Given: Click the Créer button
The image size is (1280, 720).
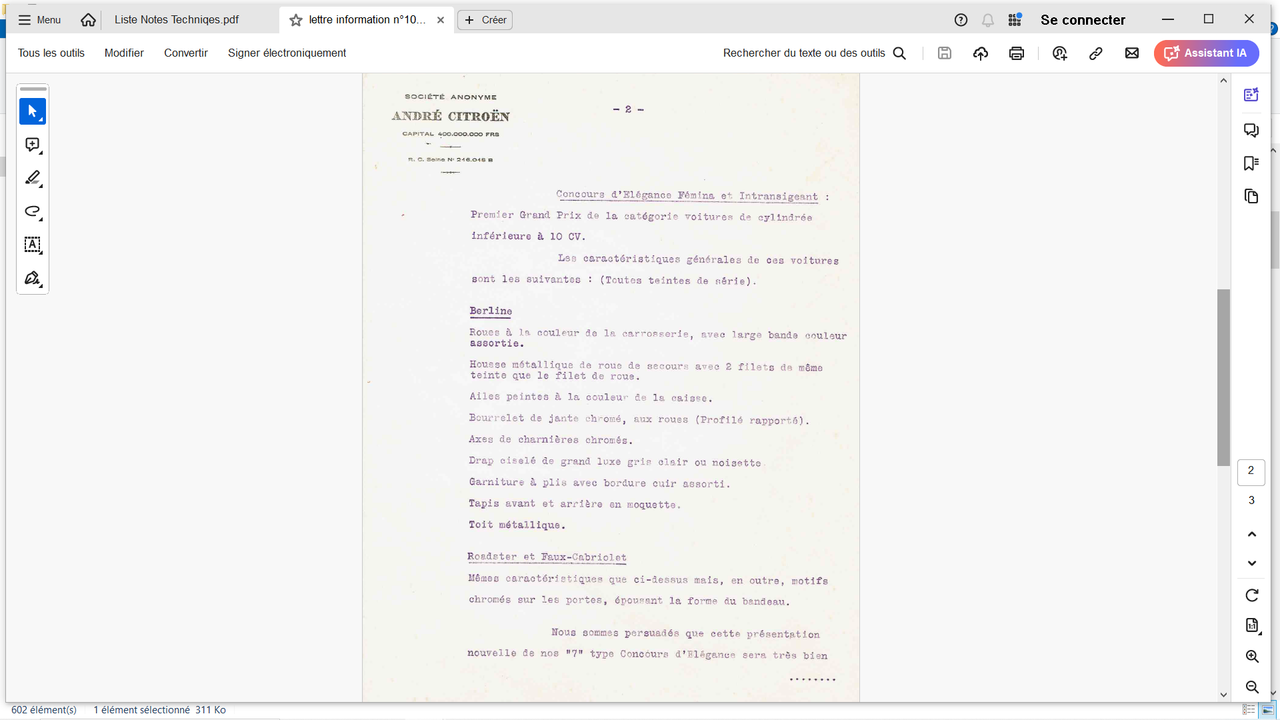Looking at the screenshot, I should (485, 20).
